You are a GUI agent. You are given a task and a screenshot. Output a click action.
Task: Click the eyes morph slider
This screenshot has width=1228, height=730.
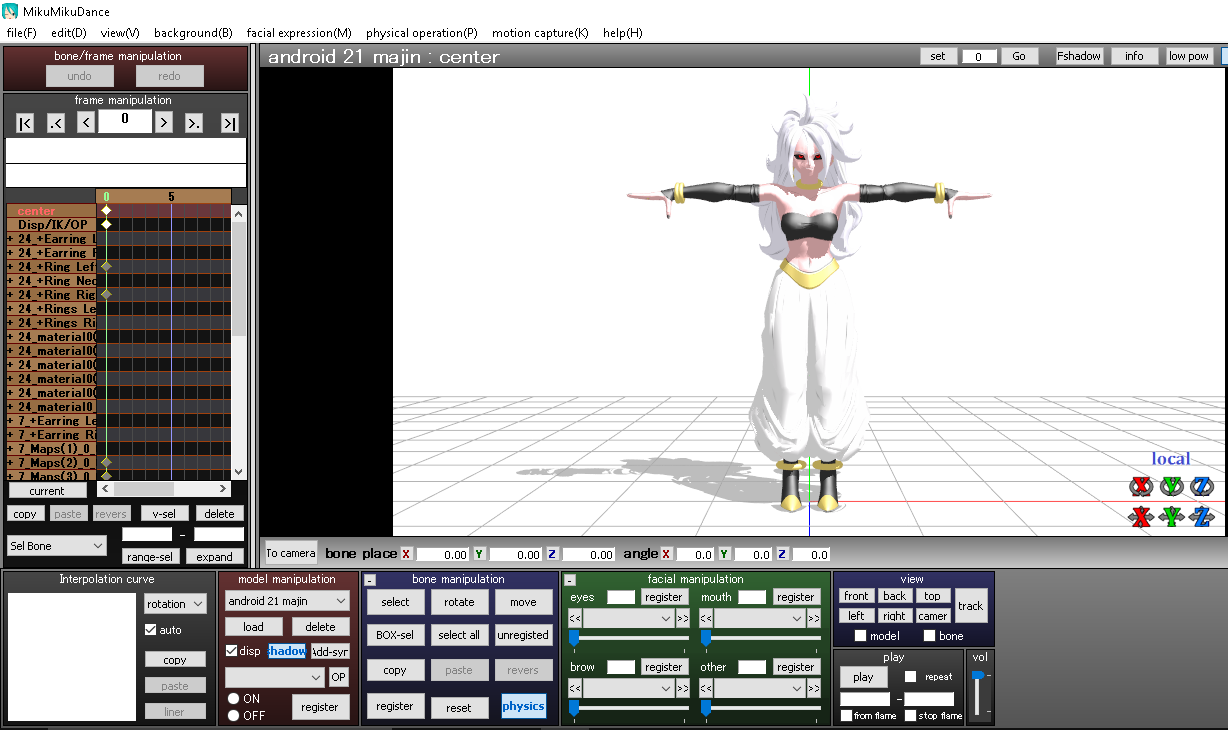pyautogui.click(x=574, y=637)
